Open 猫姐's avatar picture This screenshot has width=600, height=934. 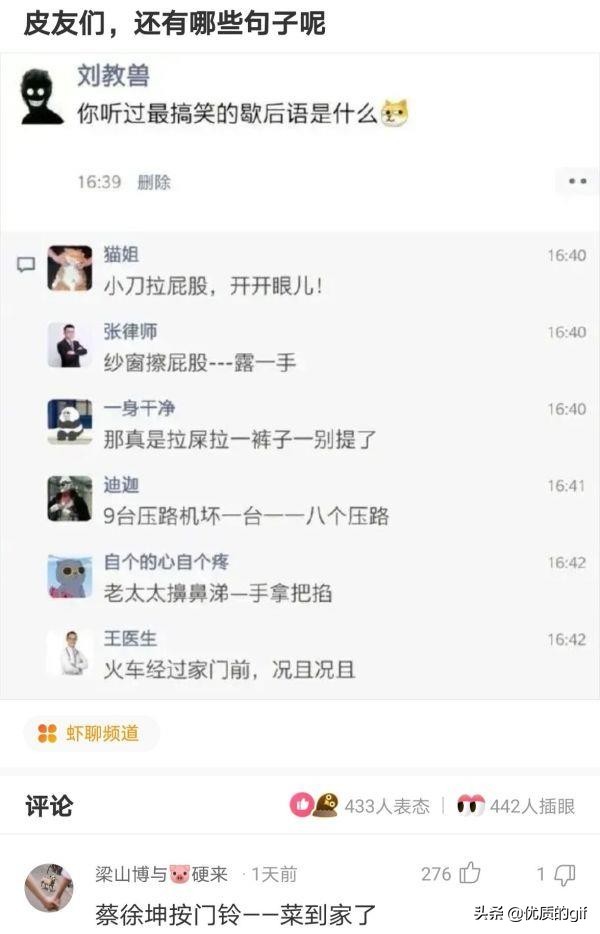(x=70, y=268)
